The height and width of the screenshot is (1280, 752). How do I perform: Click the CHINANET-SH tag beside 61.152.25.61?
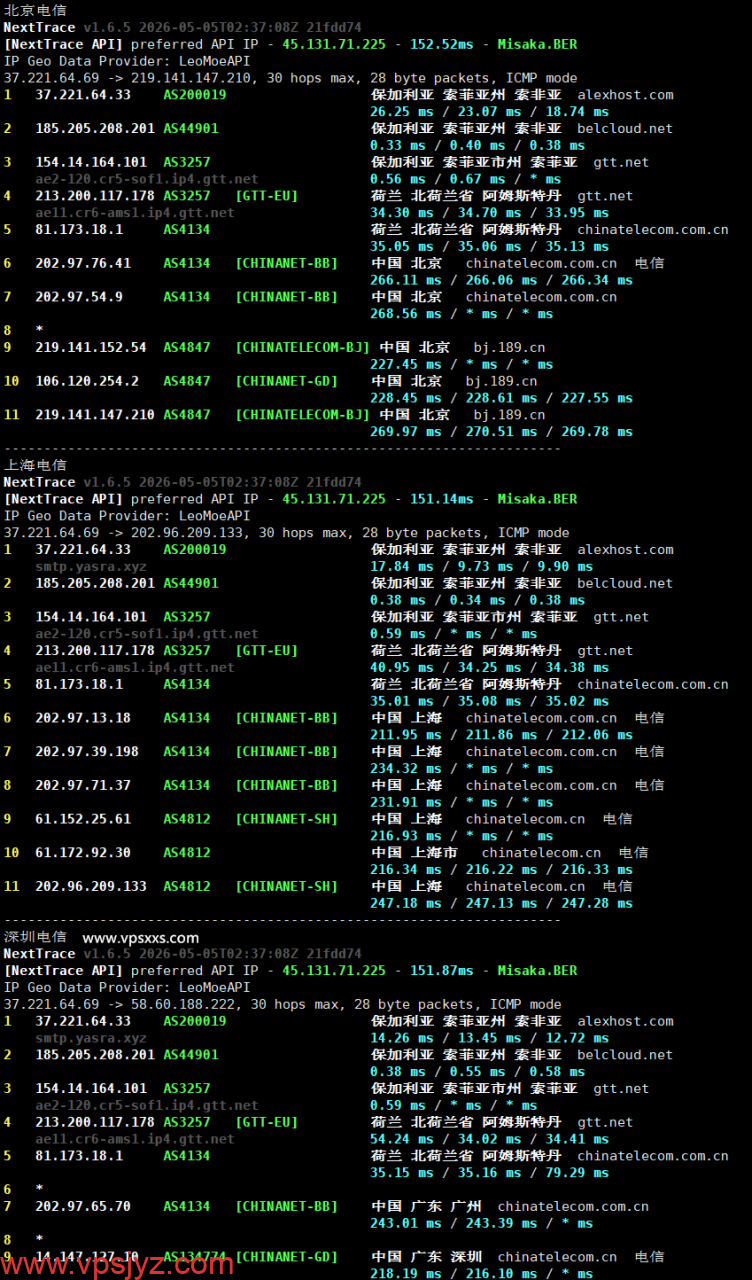tap(287, 819)
